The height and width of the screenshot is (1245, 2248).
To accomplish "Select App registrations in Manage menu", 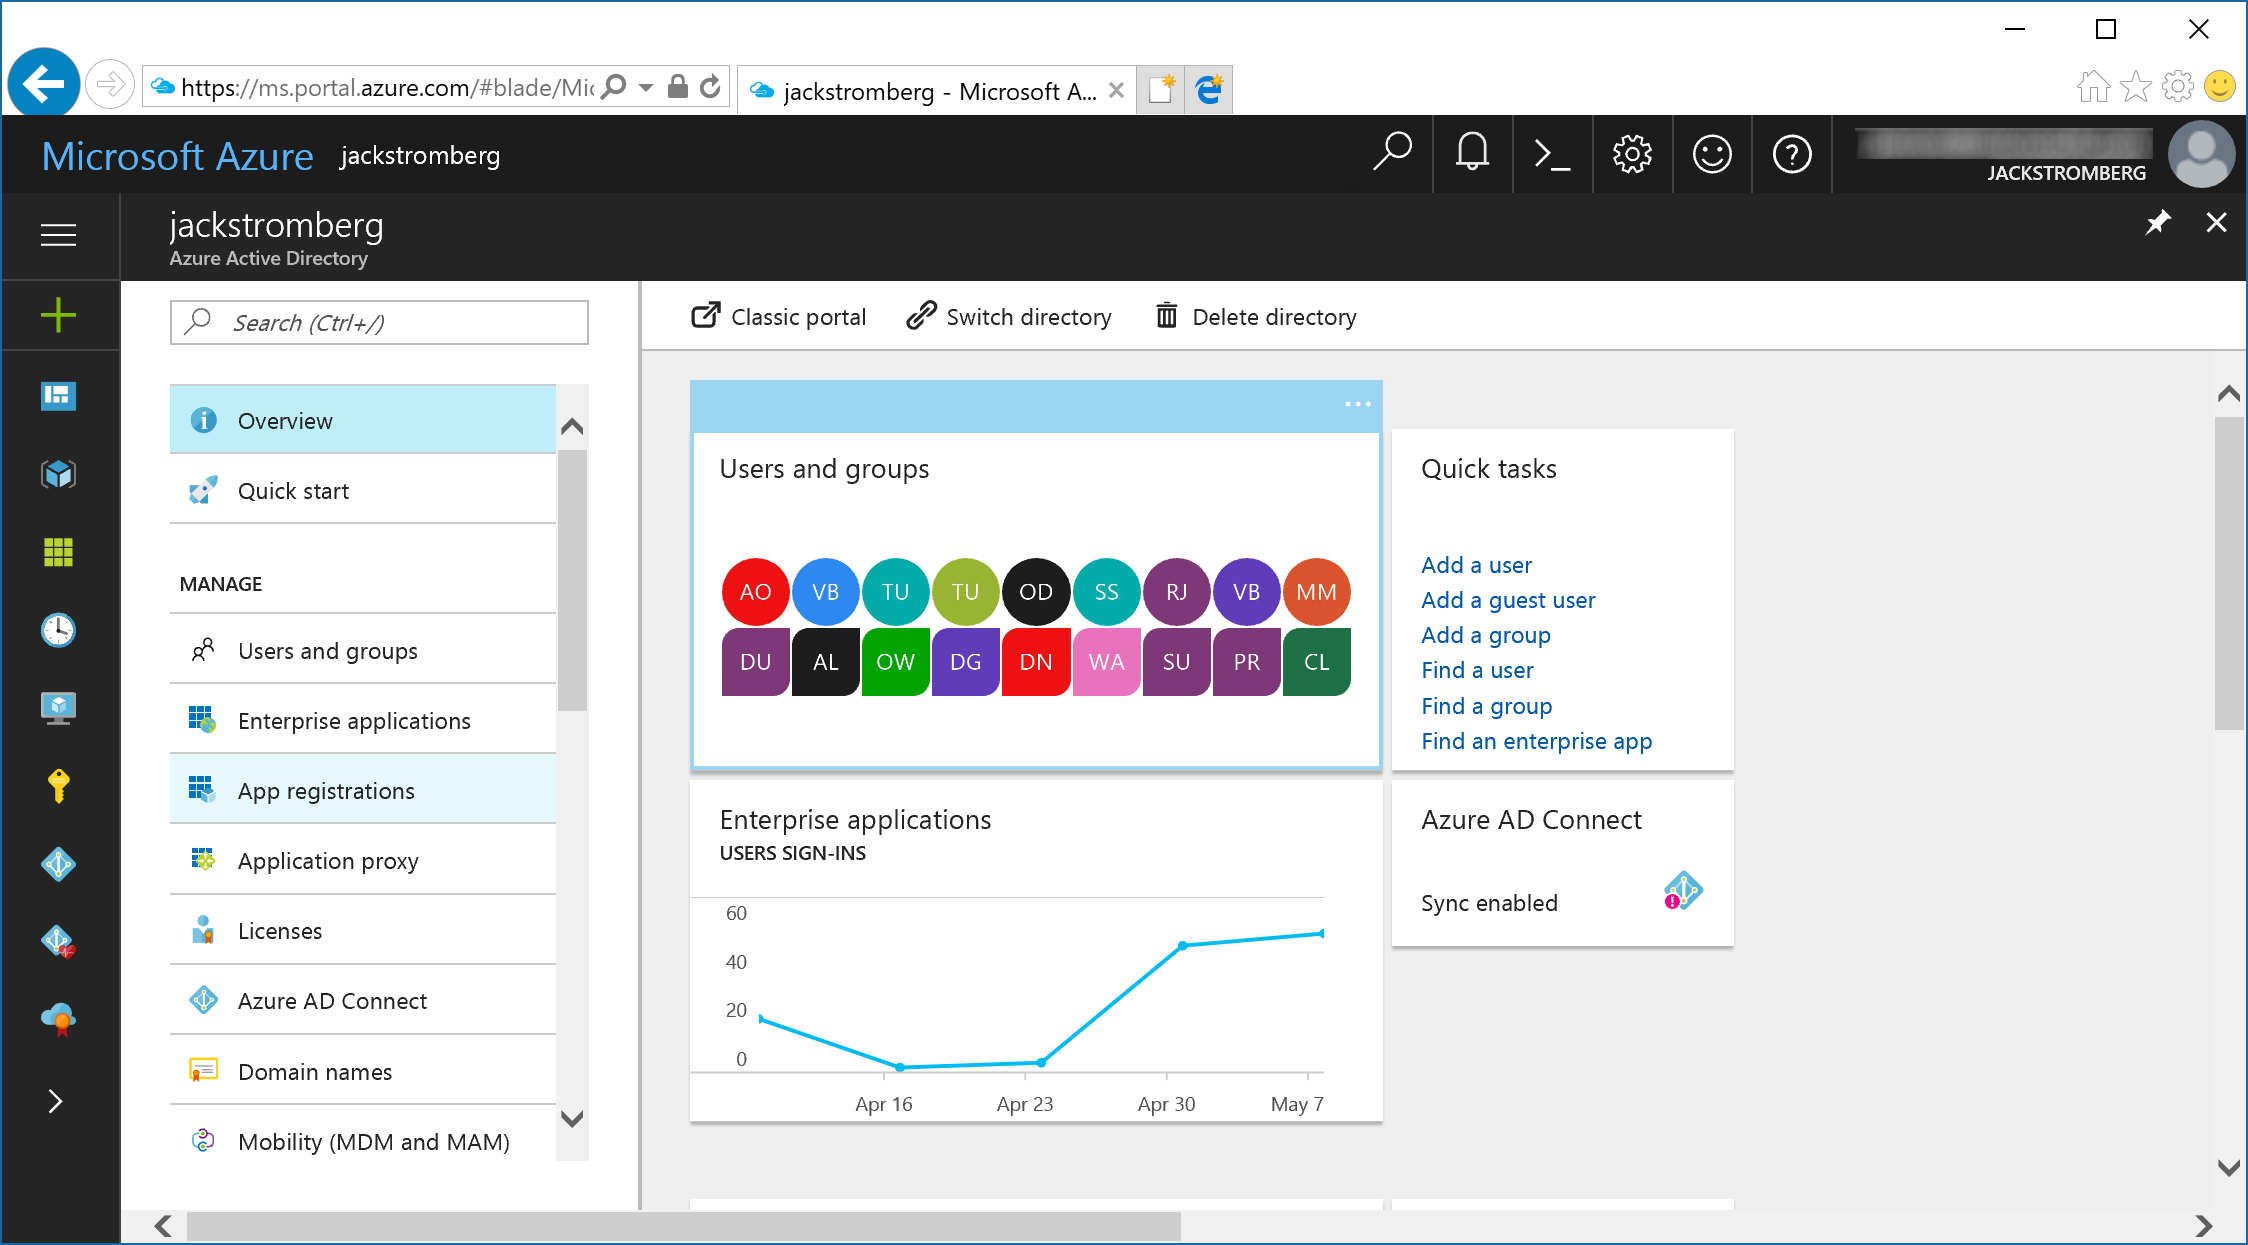I will (x=326, y=791).
